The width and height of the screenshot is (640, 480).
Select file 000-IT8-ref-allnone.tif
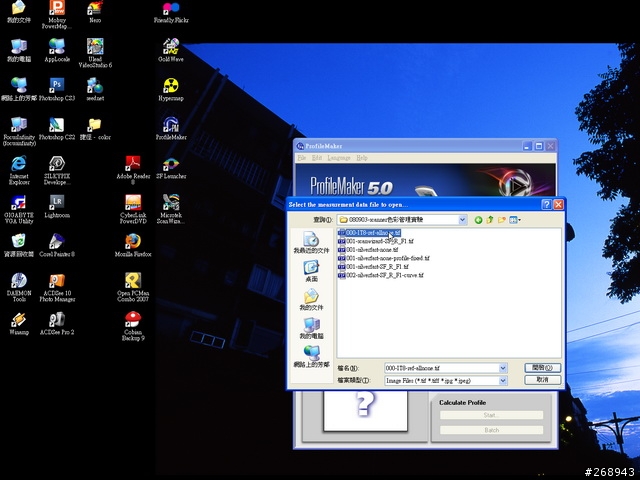point(369,233)
